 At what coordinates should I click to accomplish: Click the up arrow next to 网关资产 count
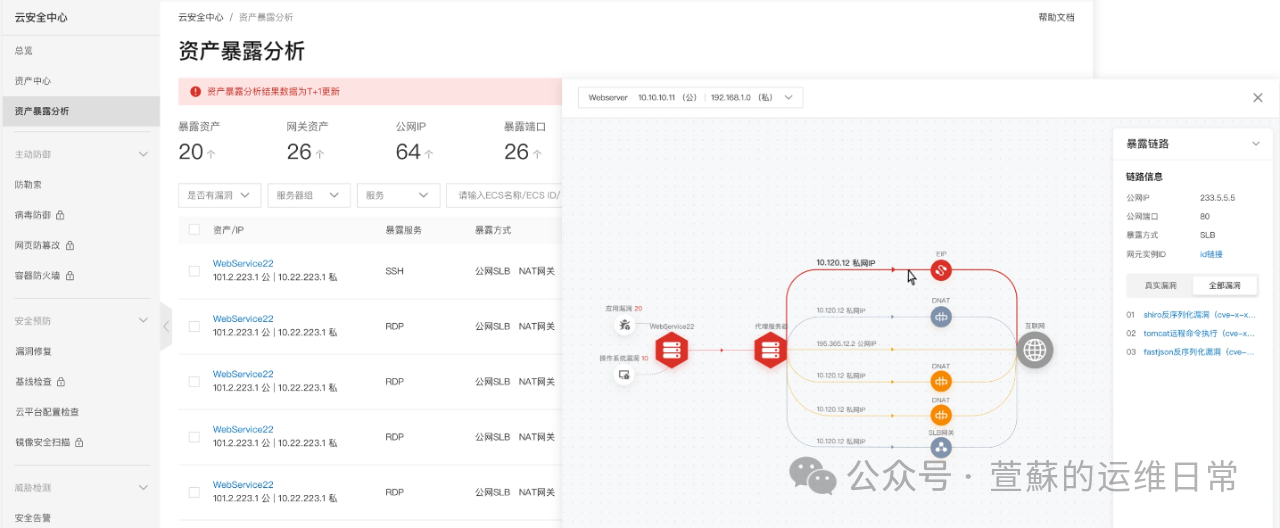point(320,154)
